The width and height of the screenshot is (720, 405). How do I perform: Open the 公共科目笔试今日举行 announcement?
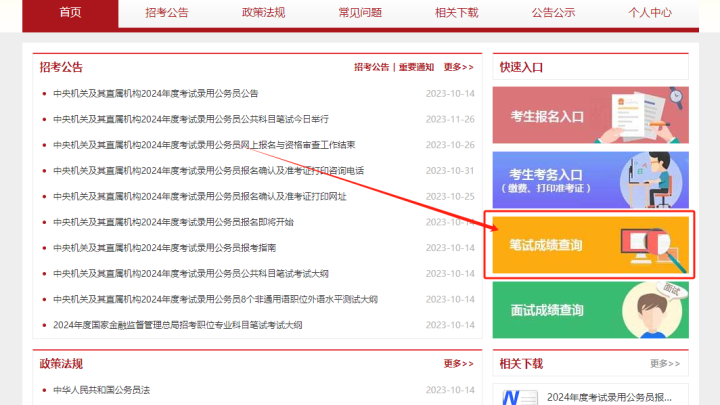191,119
